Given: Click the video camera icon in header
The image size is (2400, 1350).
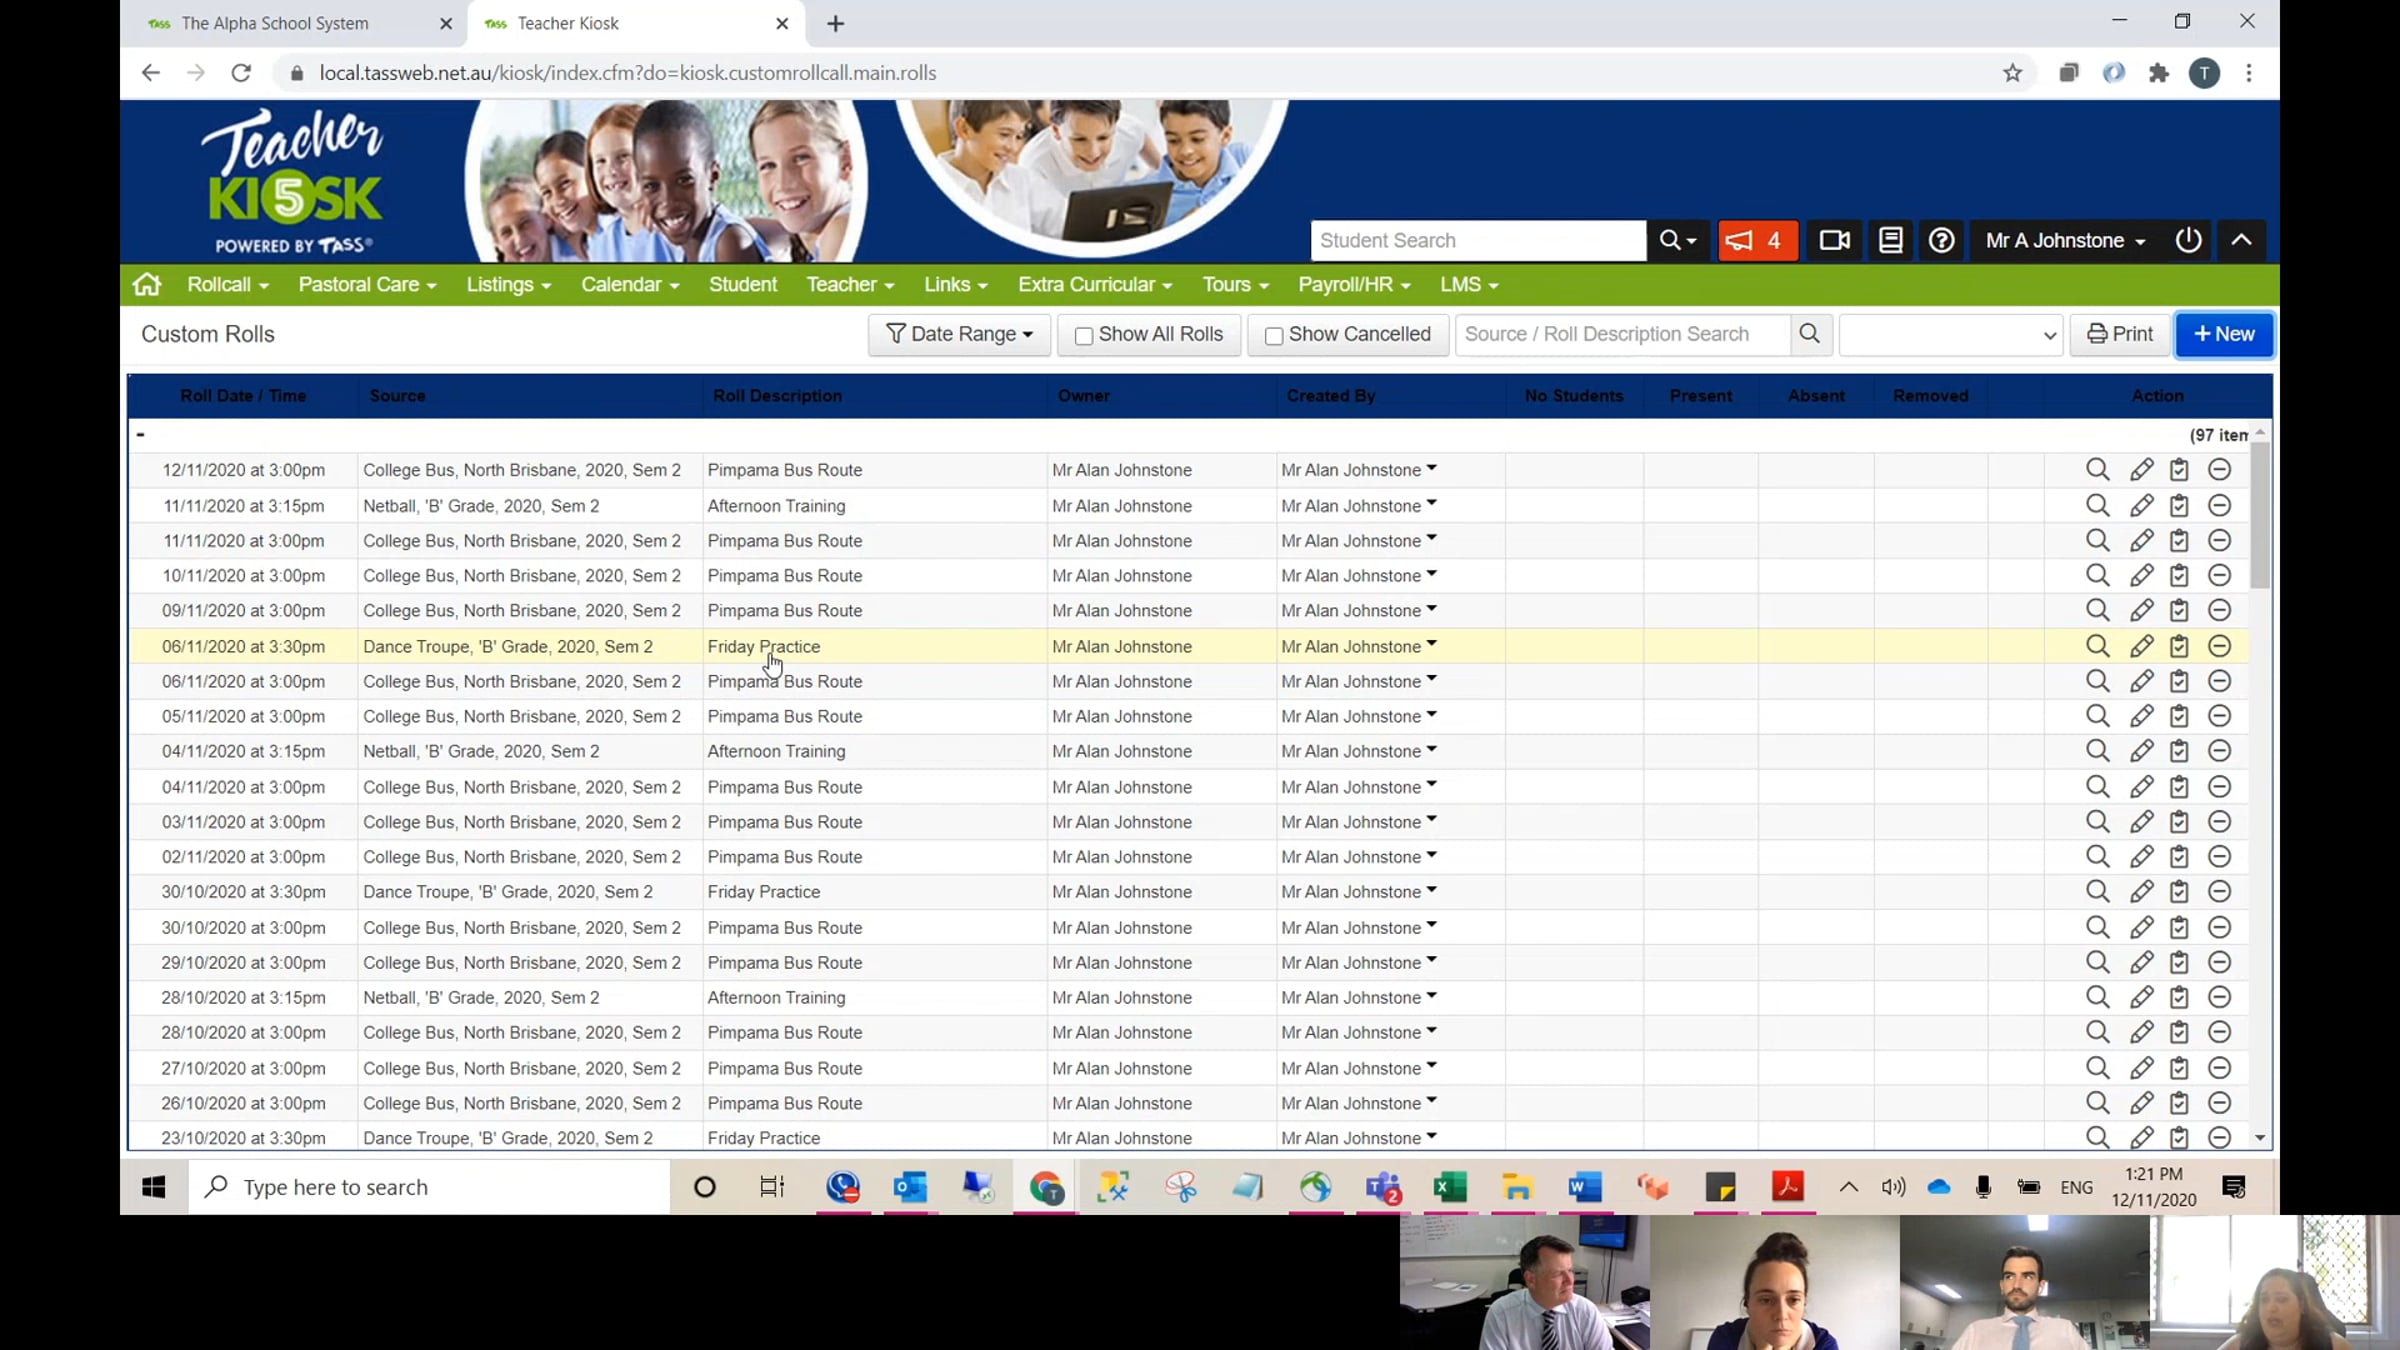Looking at the screenshot, I should click(x=1834, y=241).
